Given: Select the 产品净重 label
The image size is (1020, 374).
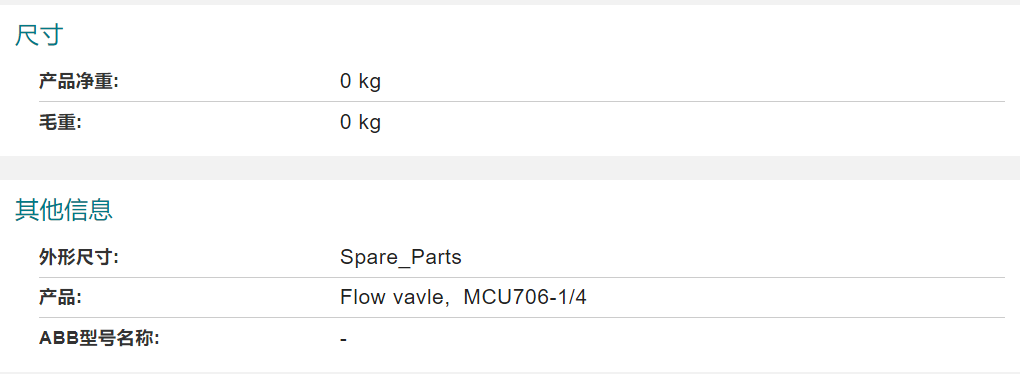Looking at the screenshot, I should (x=79, y=82).
